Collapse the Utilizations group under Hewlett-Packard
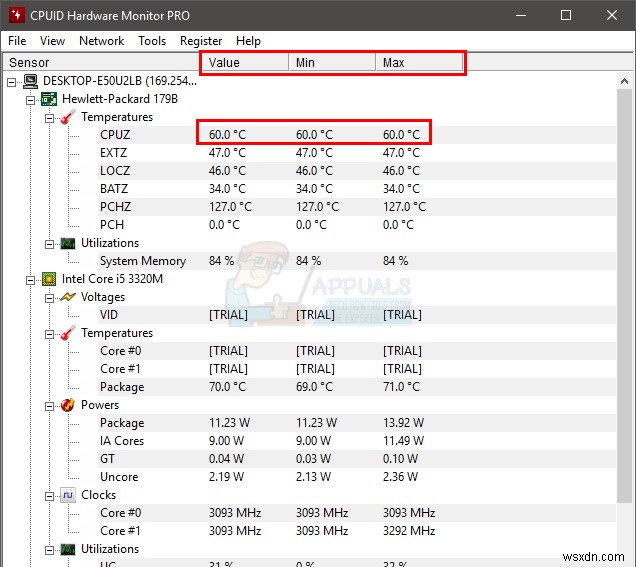 tap(49, 244)
